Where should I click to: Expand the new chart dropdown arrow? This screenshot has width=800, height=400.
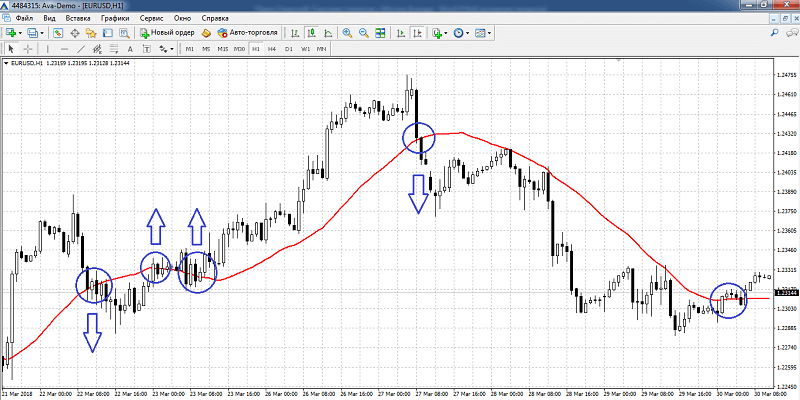[20, 33]
